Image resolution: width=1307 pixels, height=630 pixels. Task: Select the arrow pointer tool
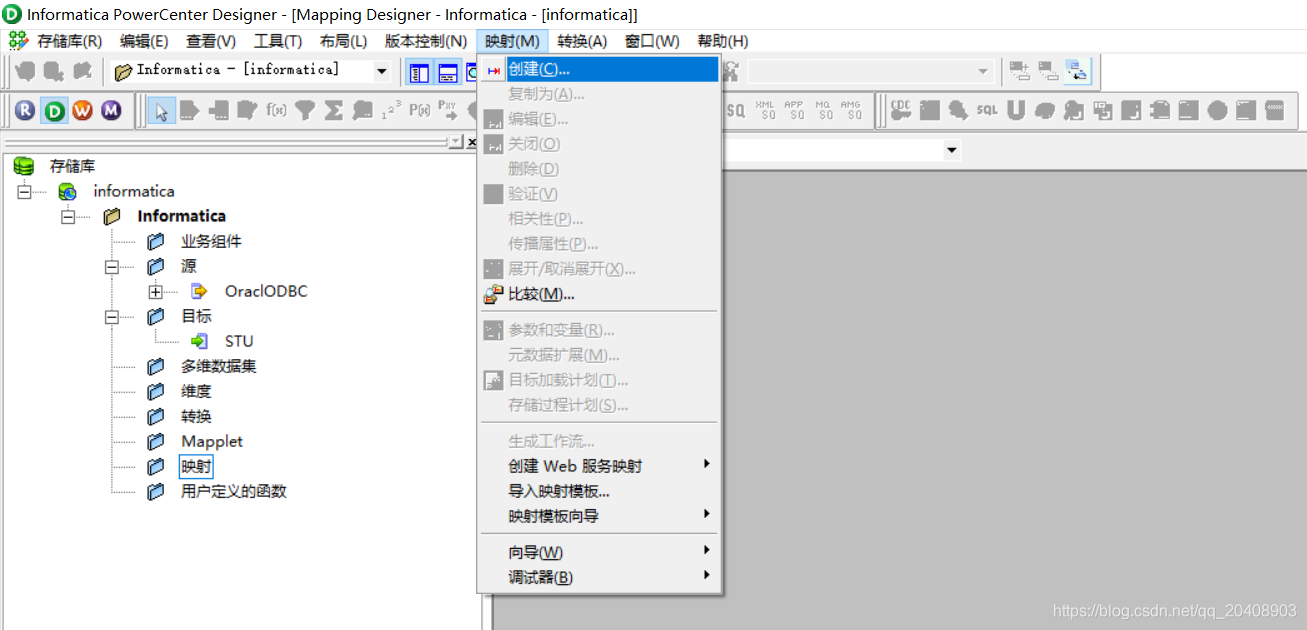coord(161,110)
